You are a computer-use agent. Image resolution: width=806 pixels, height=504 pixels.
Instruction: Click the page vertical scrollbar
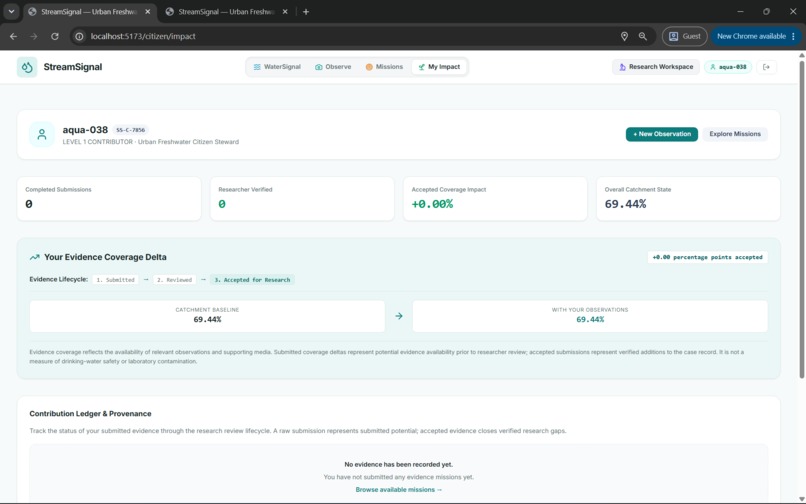[x=801, y=220]
